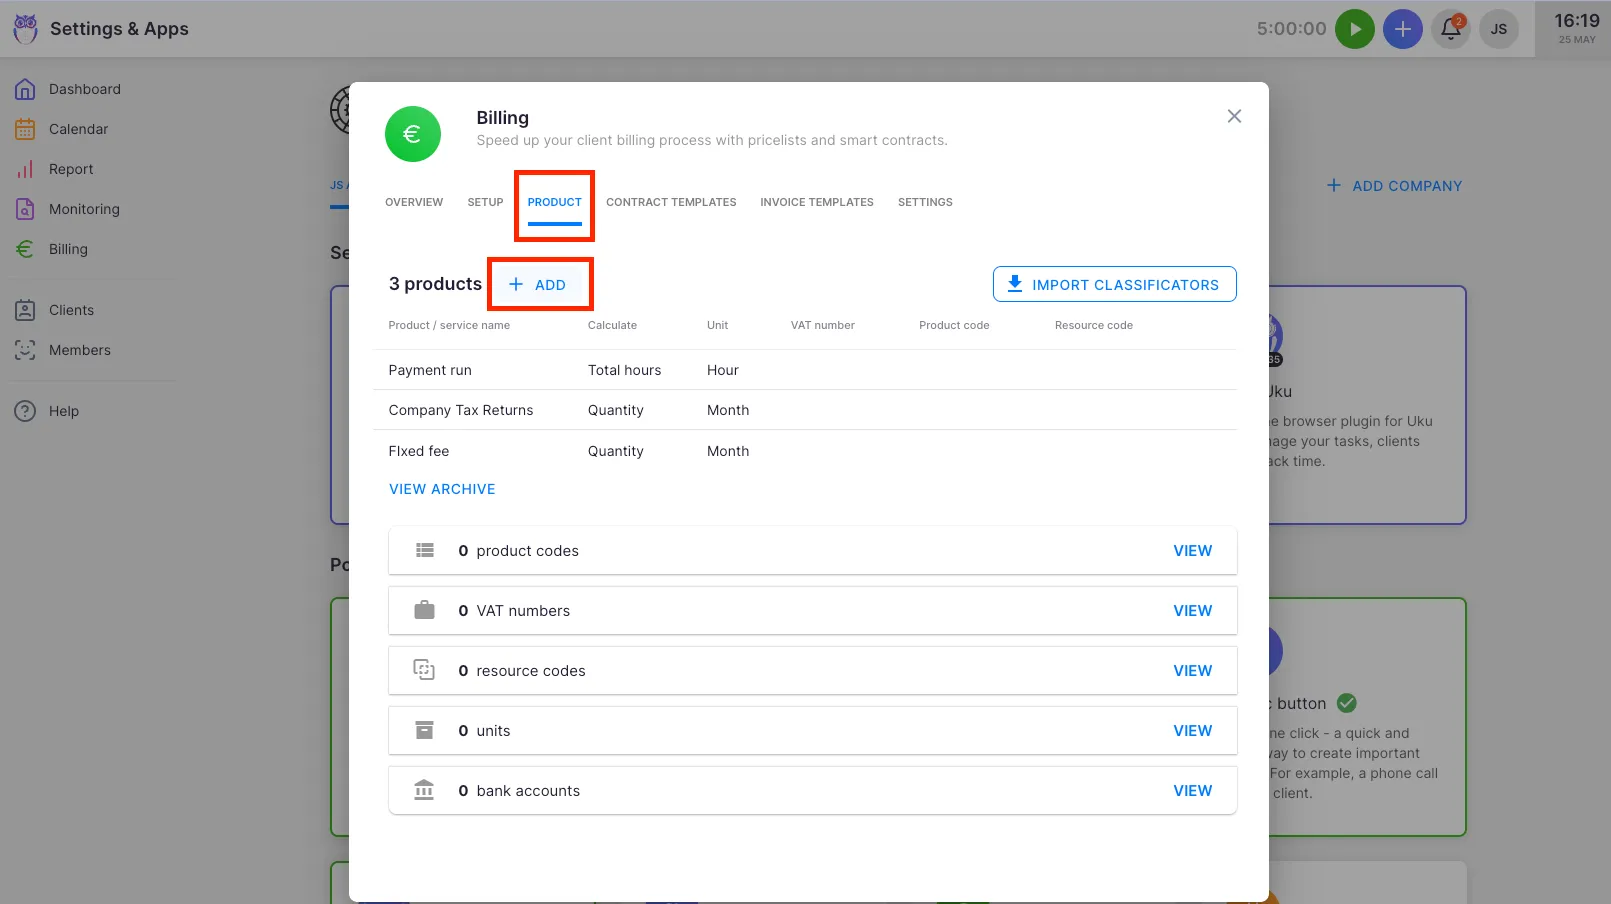
Task: Go to Calendar in the sidebar
Action: click(x=78, y=129)
